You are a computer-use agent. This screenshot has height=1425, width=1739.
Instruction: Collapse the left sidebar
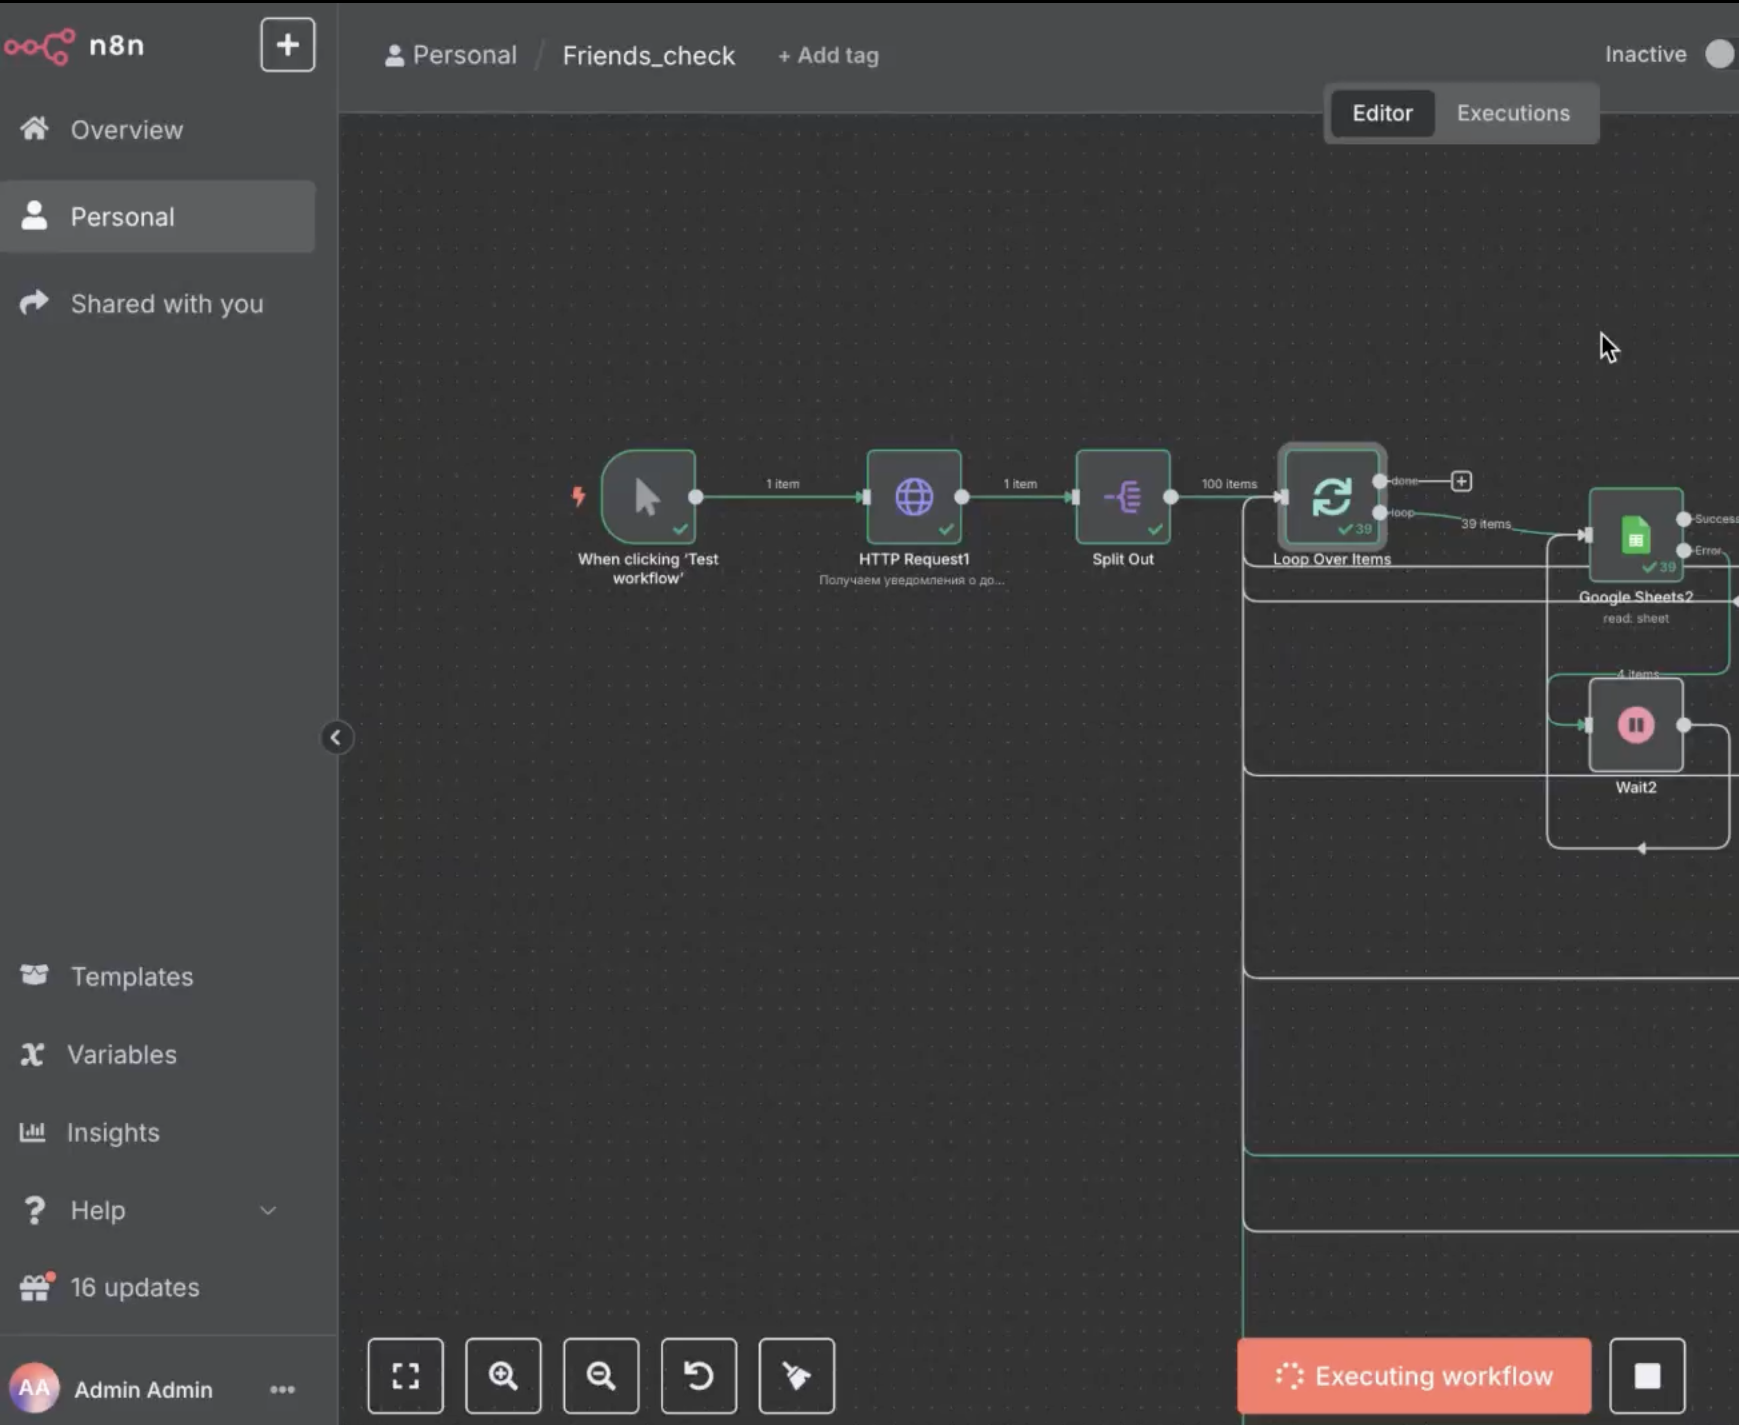[336, 738]
